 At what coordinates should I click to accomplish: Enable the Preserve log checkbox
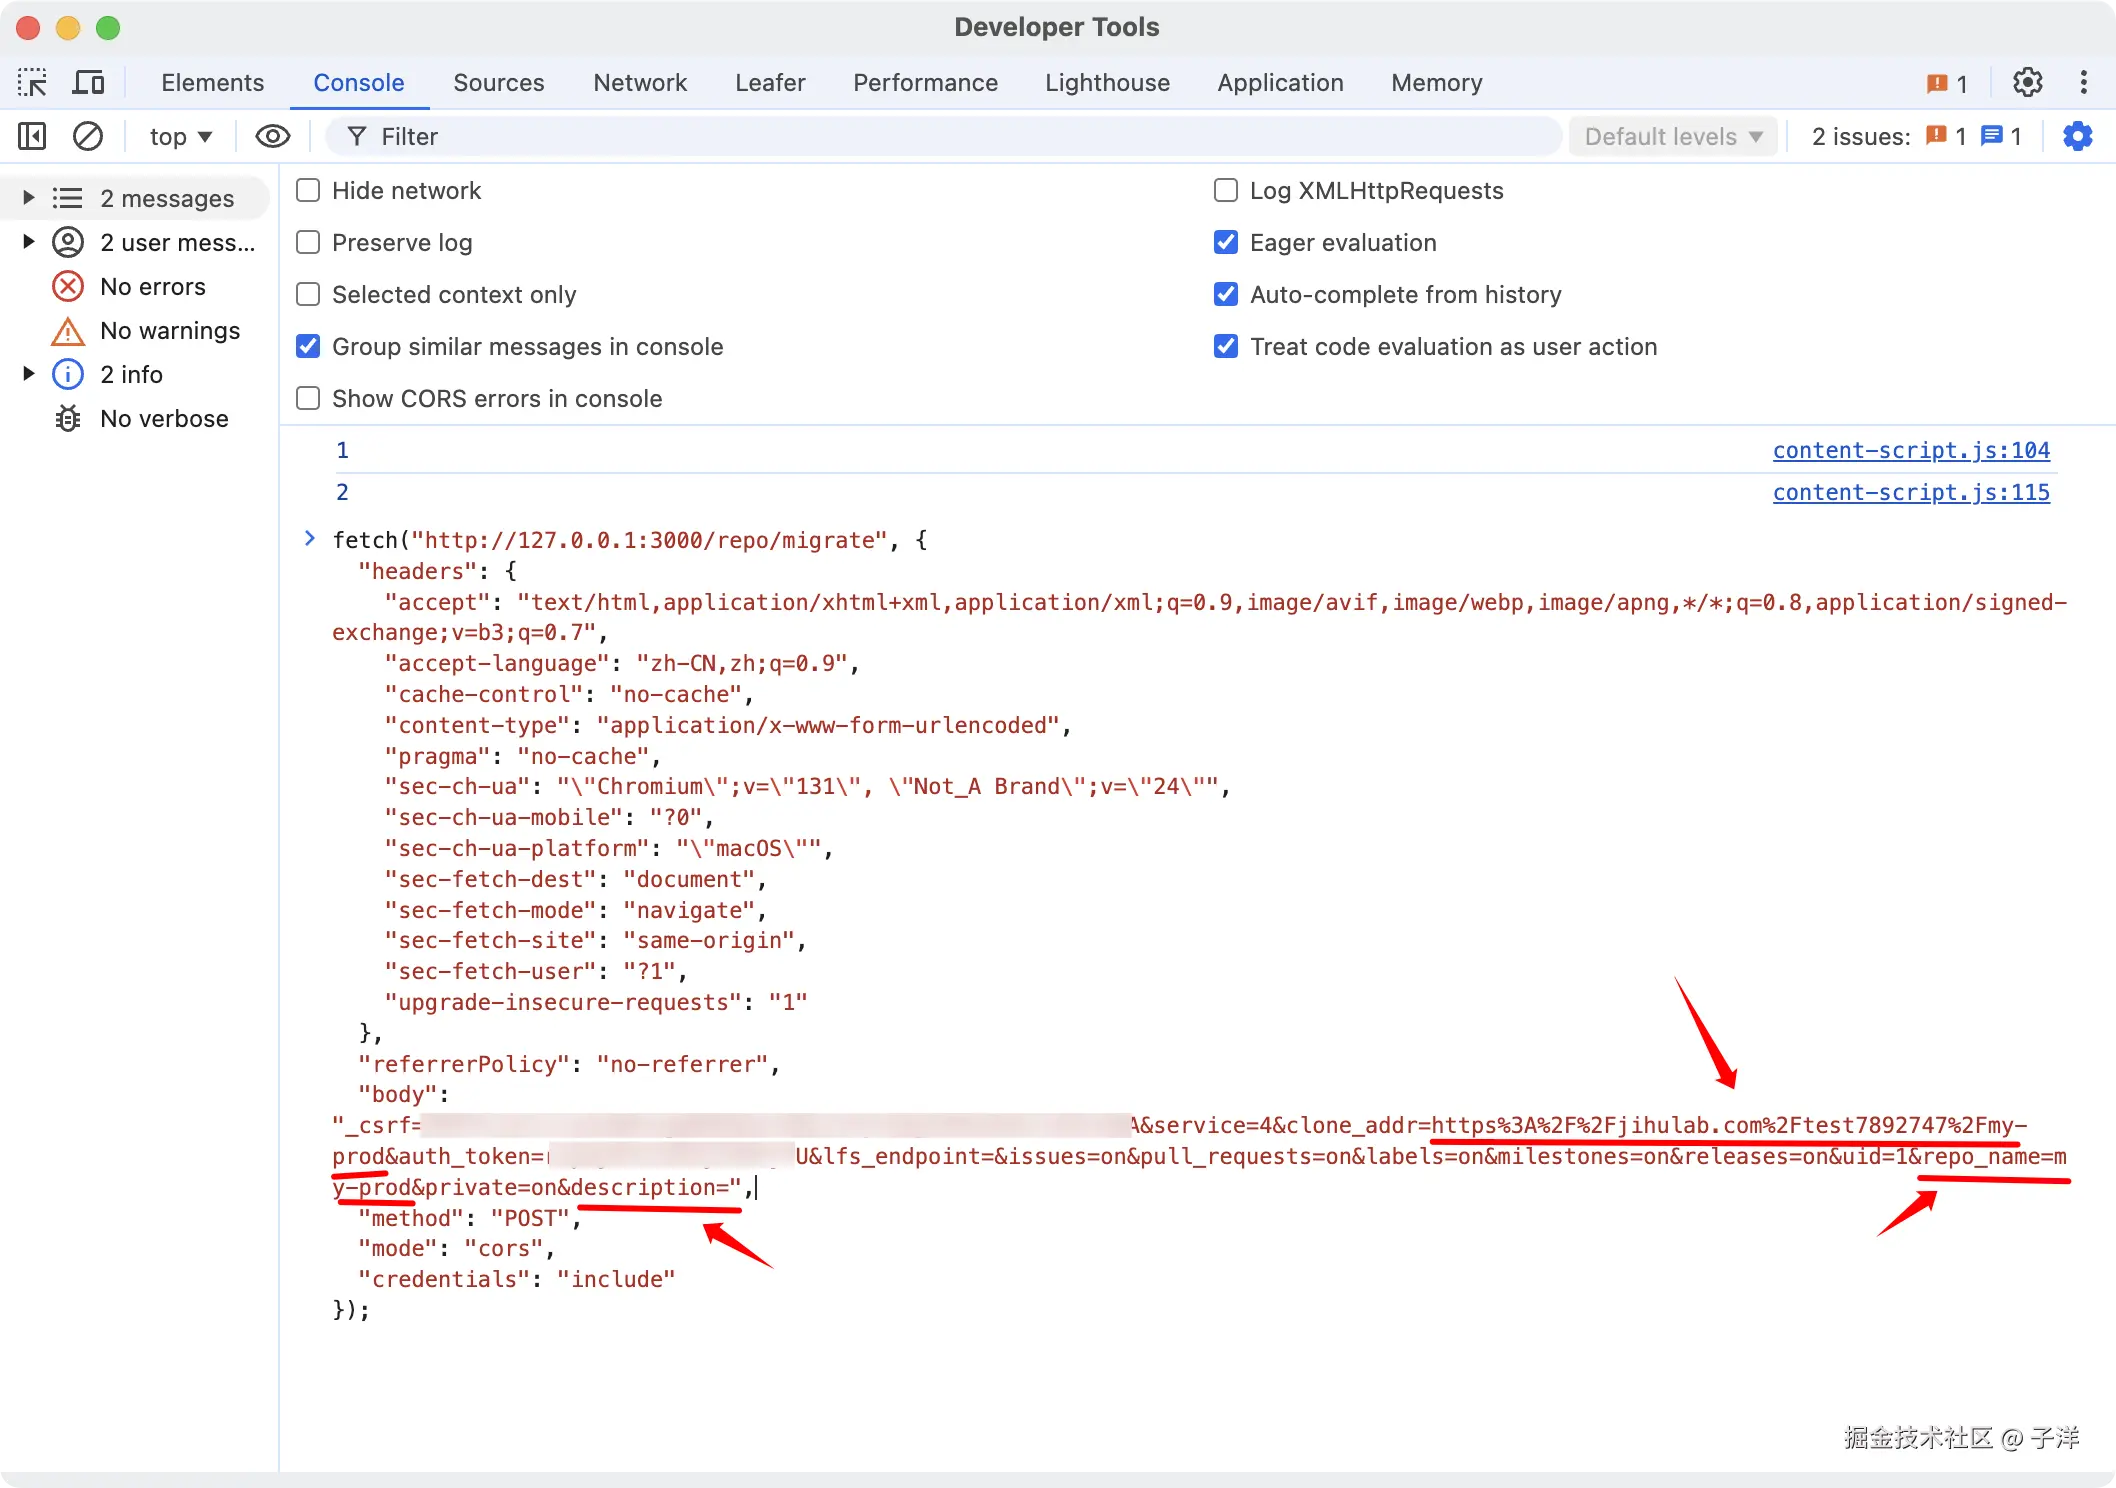(308, 243)
